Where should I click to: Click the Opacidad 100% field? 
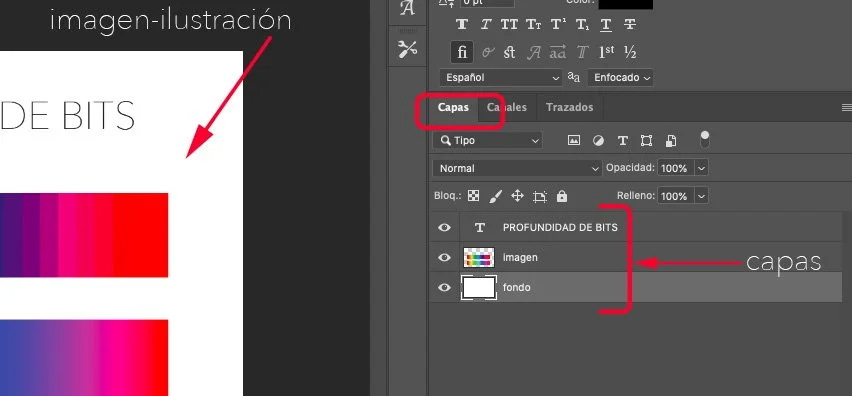pyautogui.click(x=675, y=168)
